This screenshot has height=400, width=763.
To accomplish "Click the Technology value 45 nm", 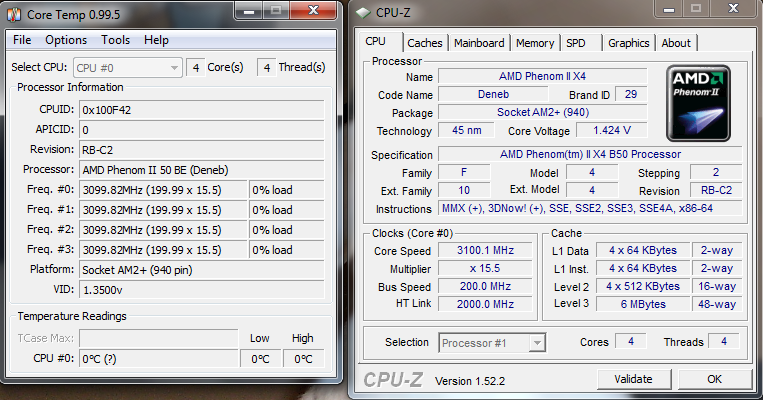I will click(466, 130).
